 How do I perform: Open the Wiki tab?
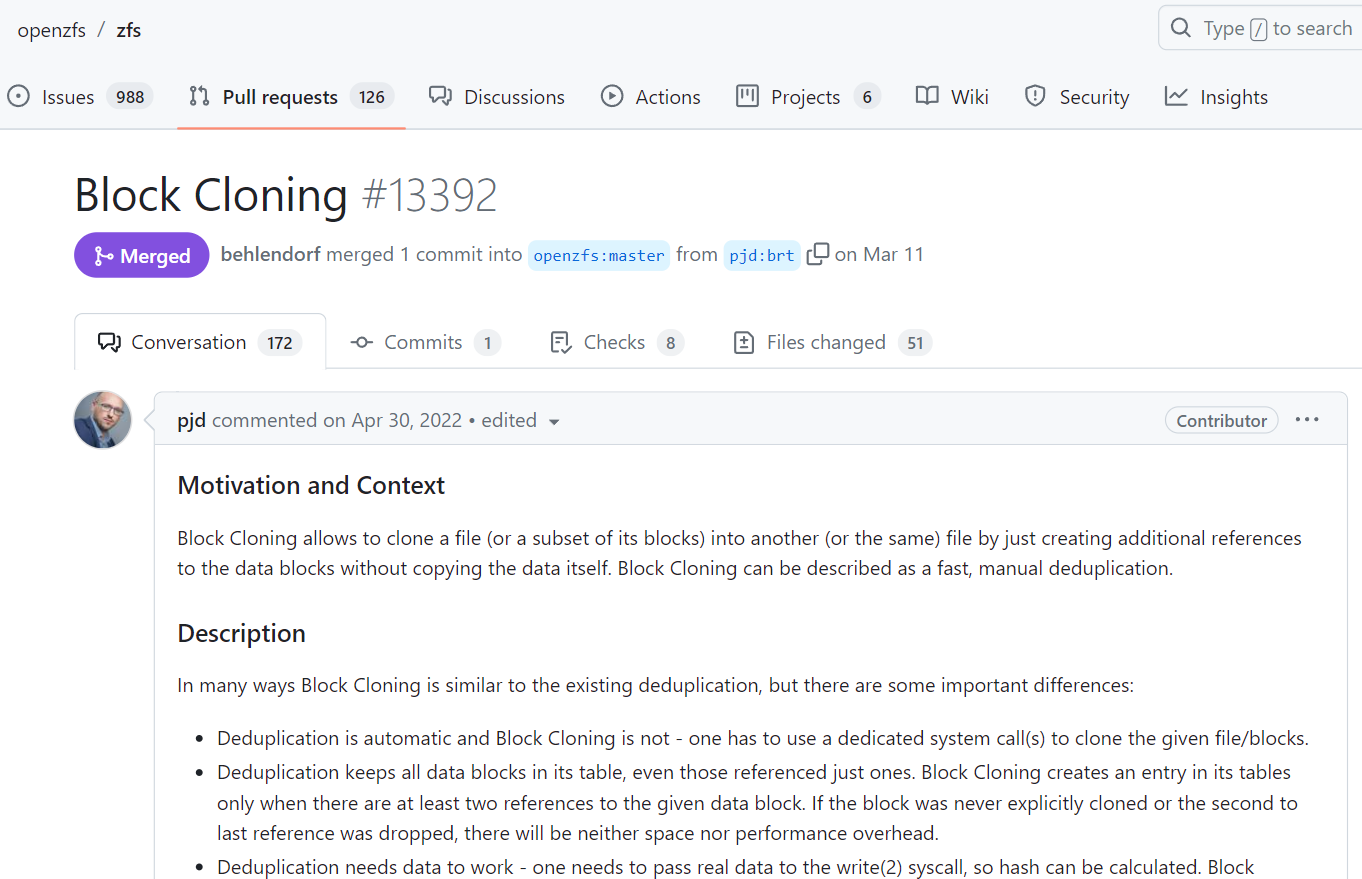tap(952, 97)
